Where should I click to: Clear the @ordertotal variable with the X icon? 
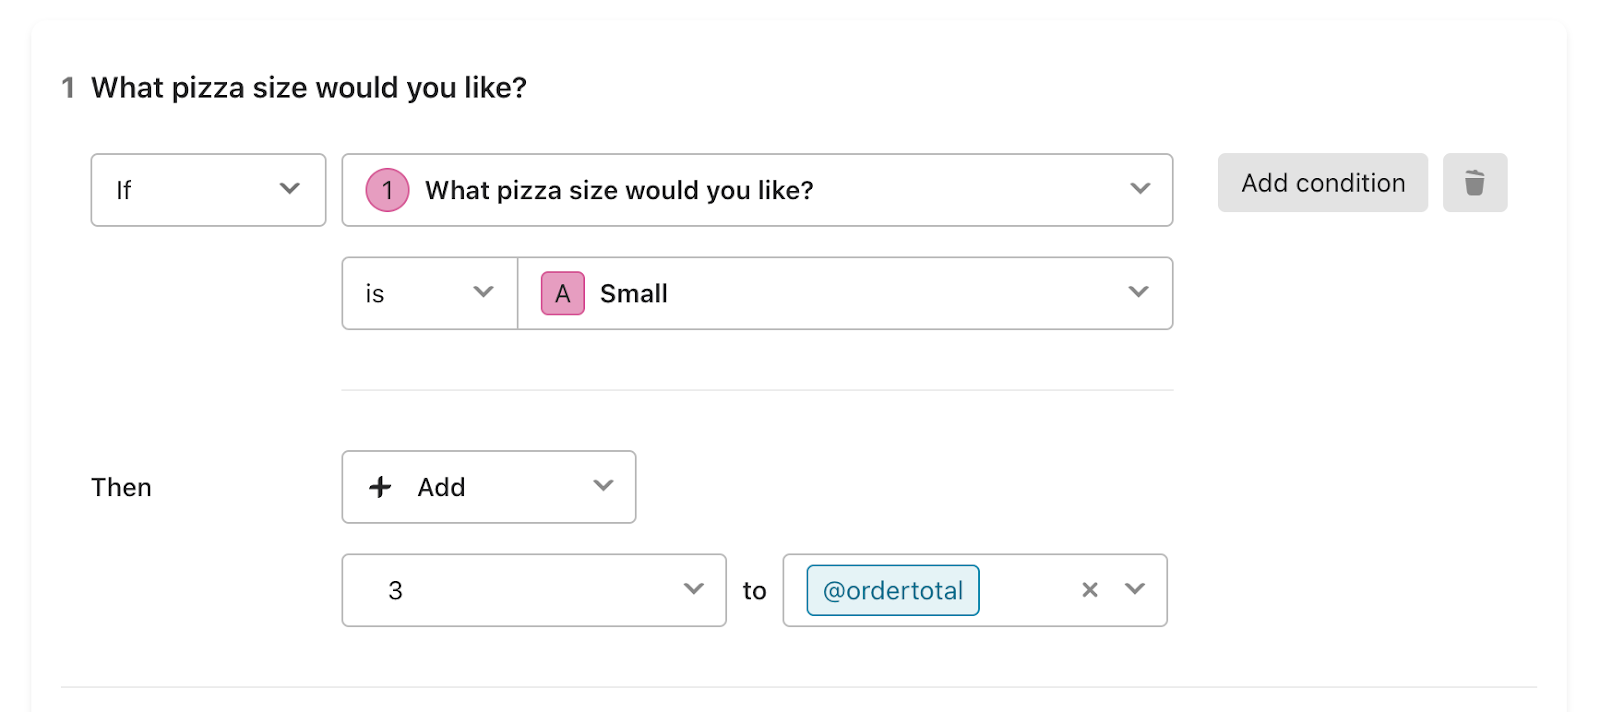coord(1090,590)
